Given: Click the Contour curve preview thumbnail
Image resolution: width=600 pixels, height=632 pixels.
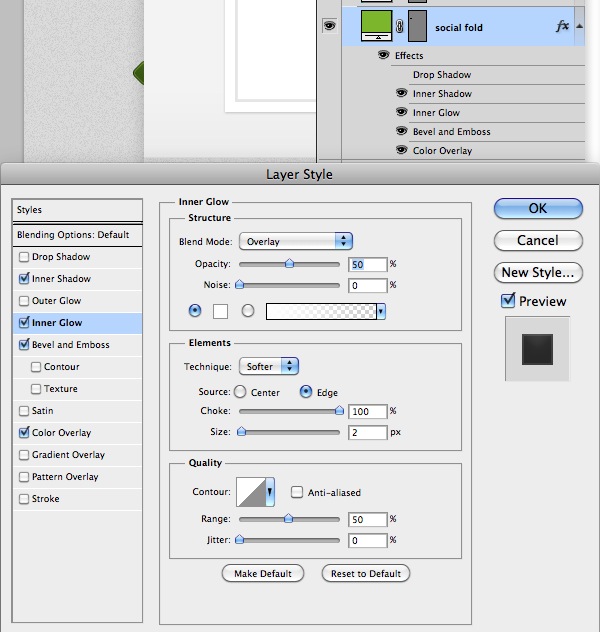Looking at the screenshot, I should click(x=251, y=492).
